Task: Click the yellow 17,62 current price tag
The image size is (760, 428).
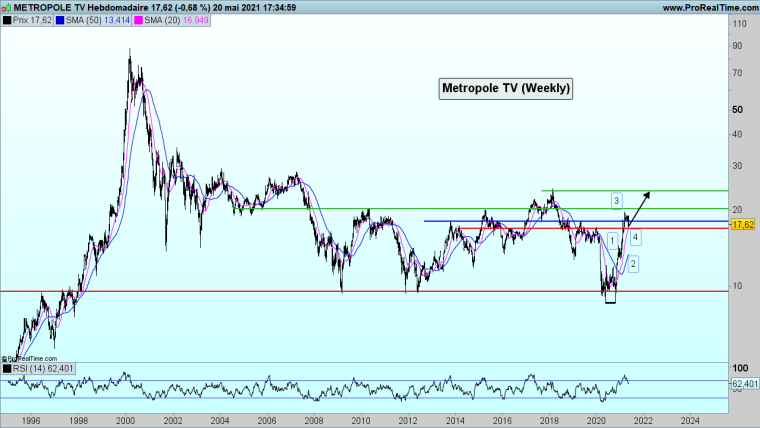Action: click(x=743, y=224)
